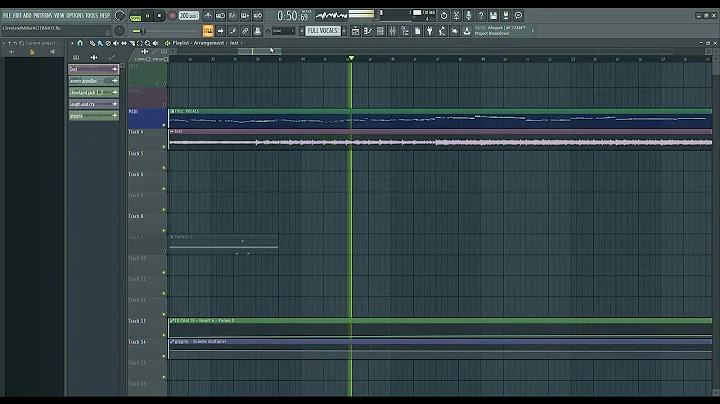Open the chat speech bubble icon
The width and height of the screenshot is (720, 404).
coord(518,16)
